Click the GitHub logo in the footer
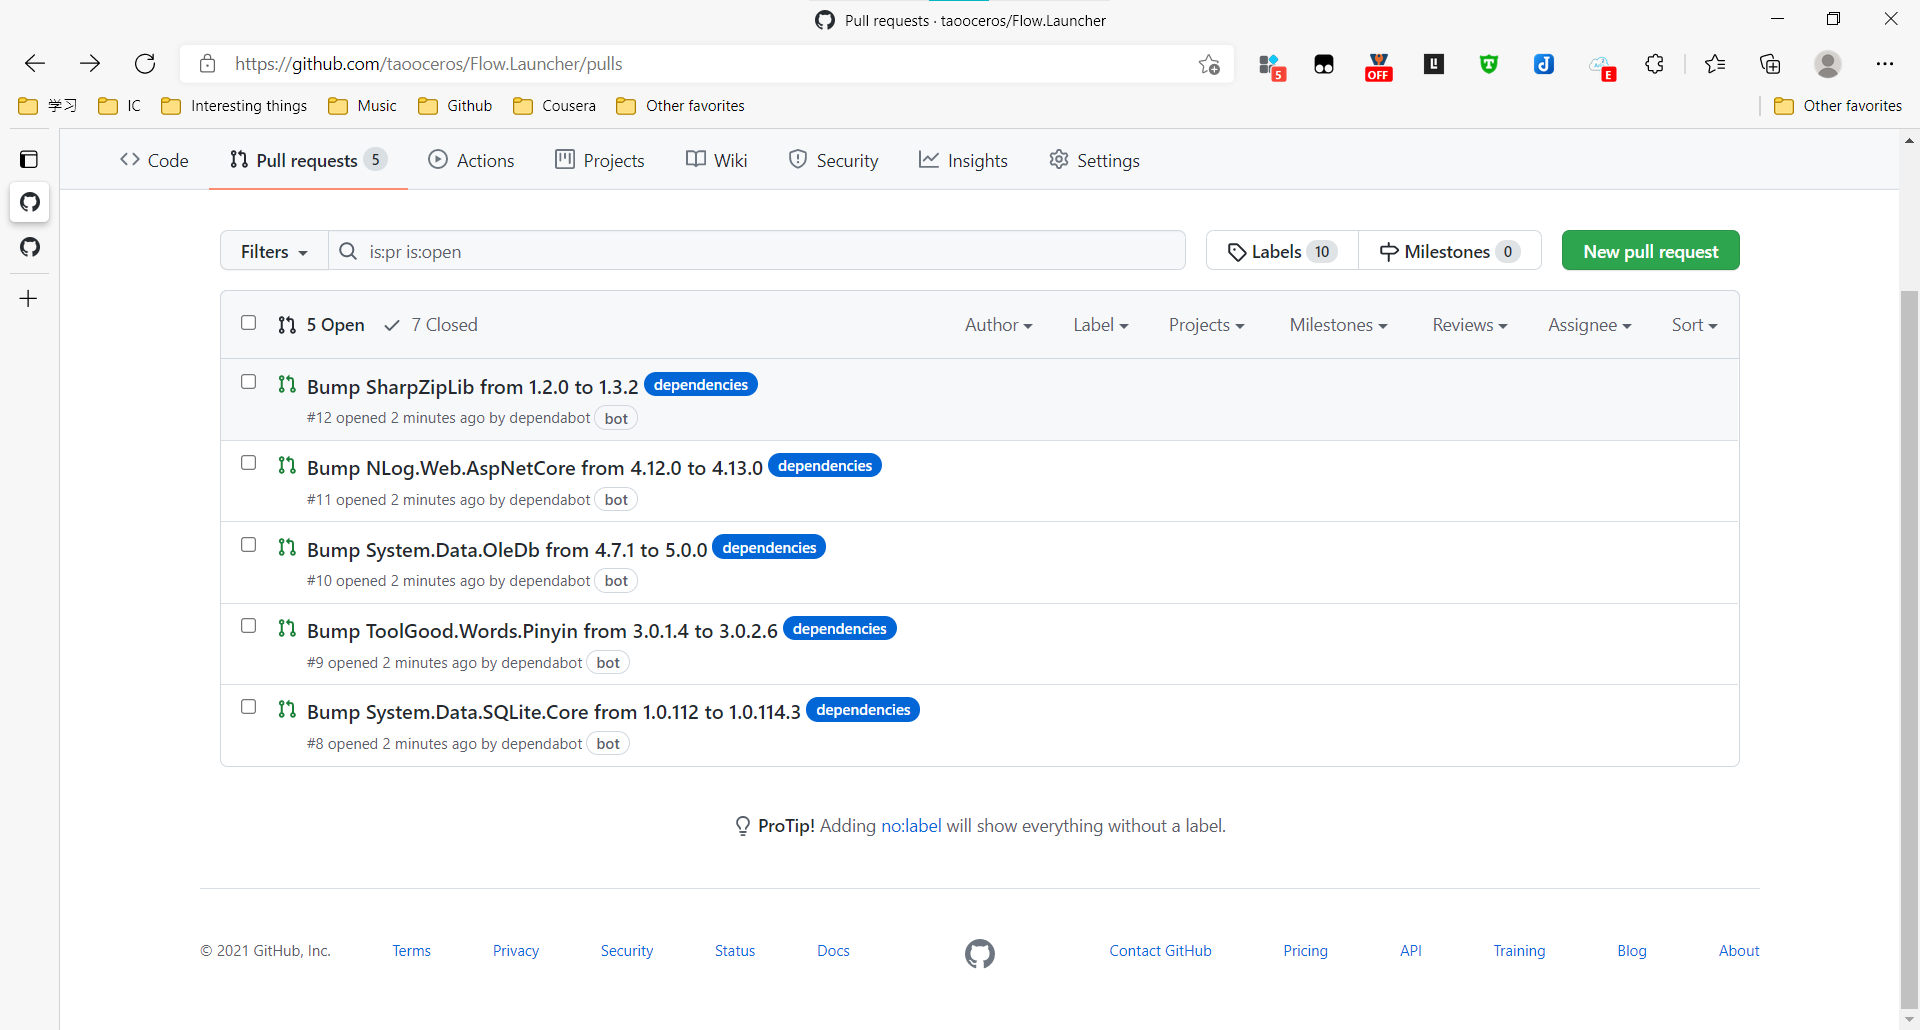 [980, 954]
